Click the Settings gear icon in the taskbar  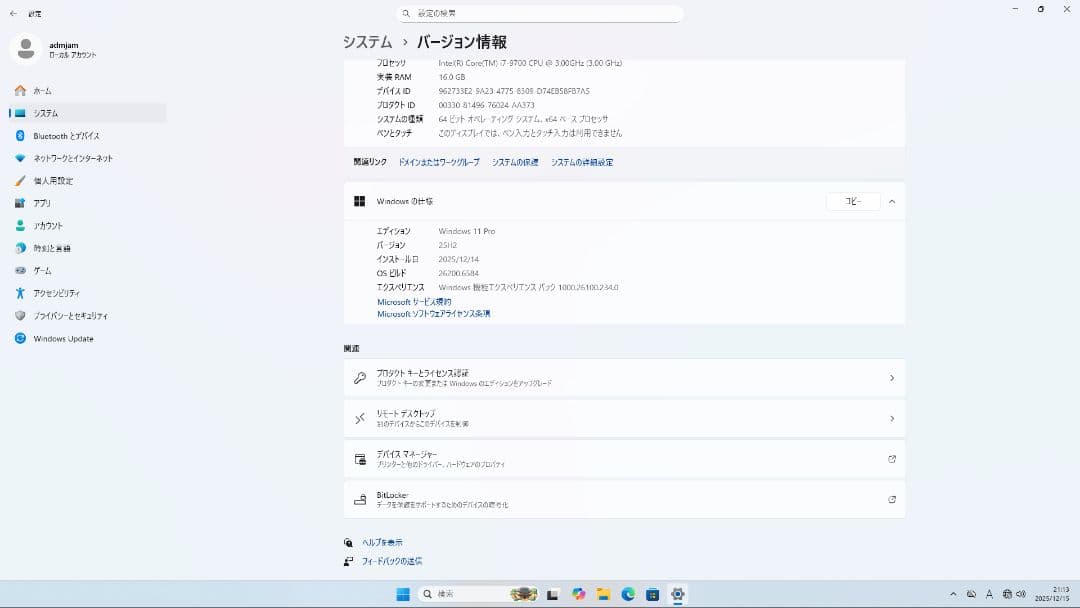(x=677, y=594)
